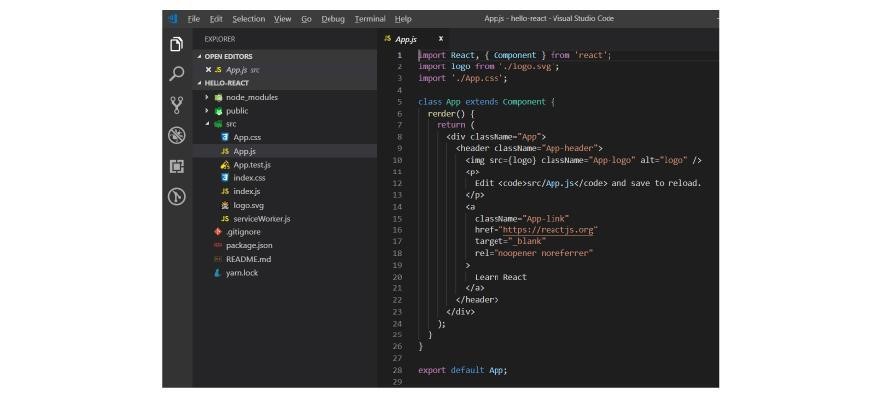Click the VS Code logo in title bar
This screenshot has width=880, height=397.
pos(173,19)
